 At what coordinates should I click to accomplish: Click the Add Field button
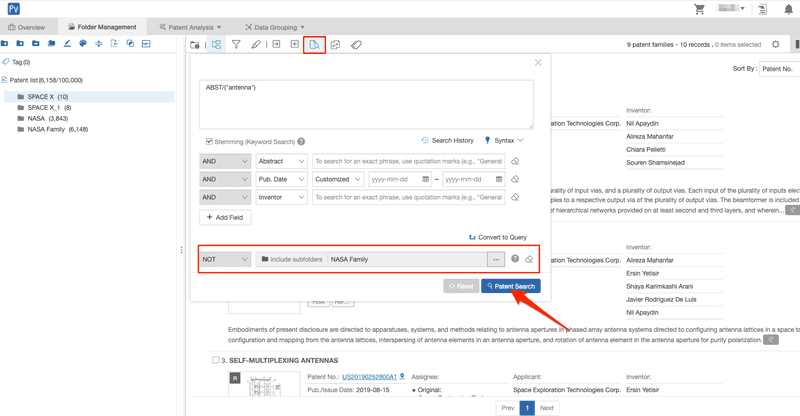(x=225, y=217)
